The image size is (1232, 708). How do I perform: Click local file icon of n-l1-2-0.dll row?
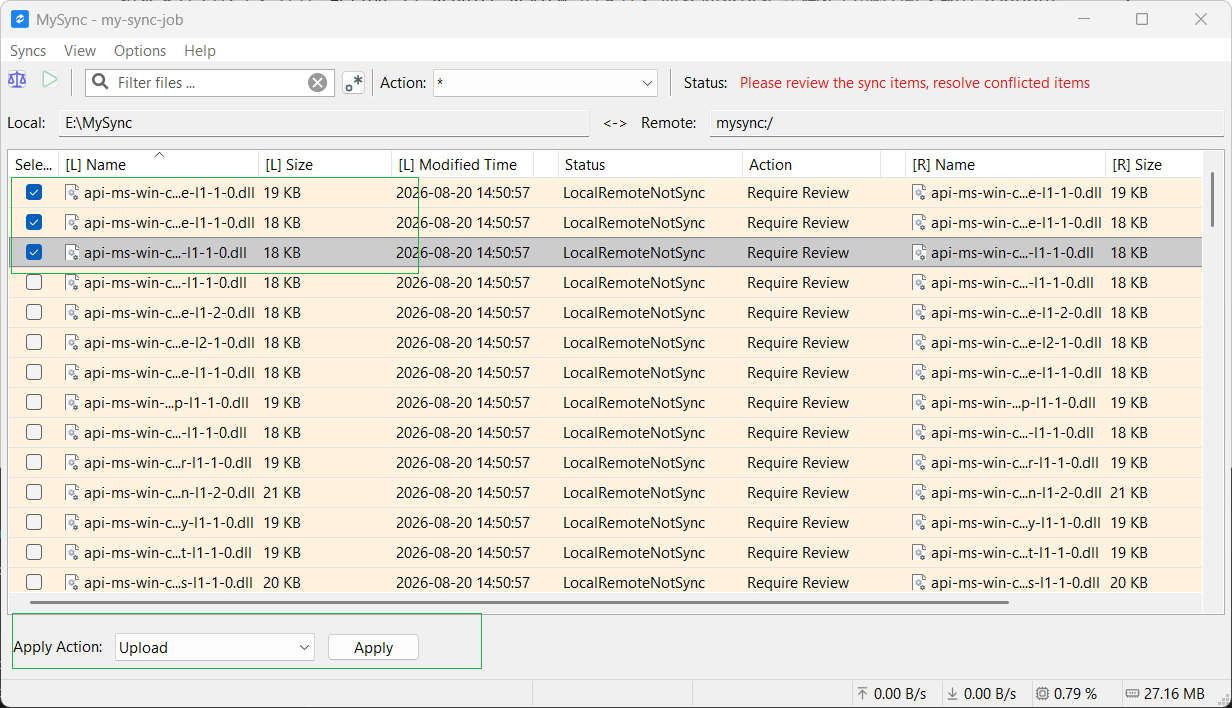(72, 493)
